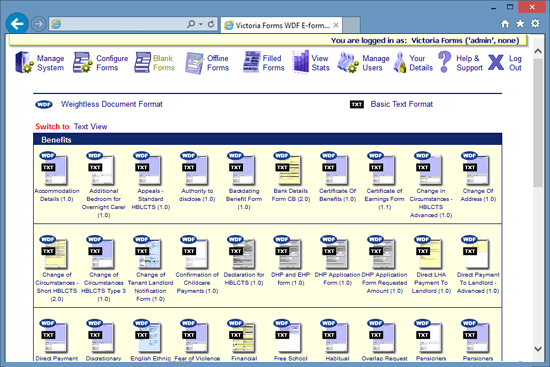Viewport: 550px width, 367px height.
Task: Expand the address bar dropdown arrow
Action: coord(201,24)
